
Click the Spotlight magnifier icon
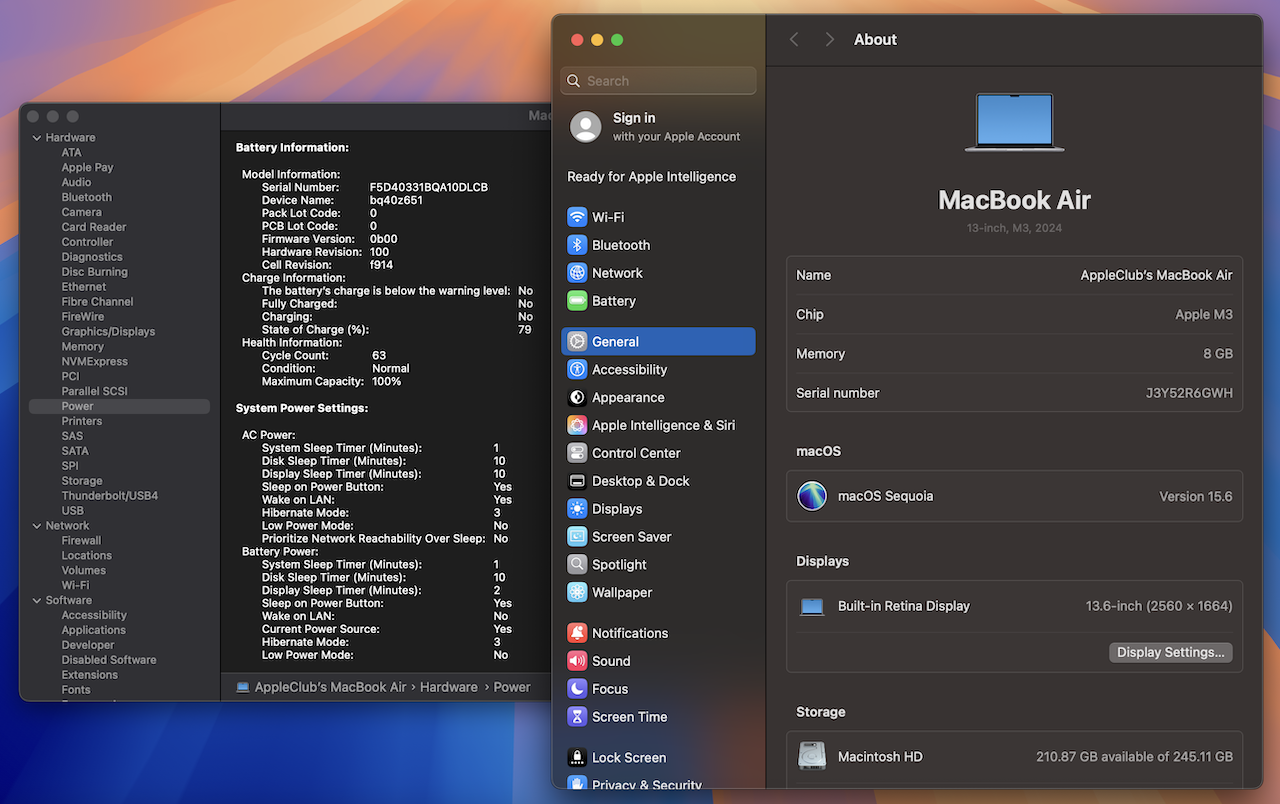(x=577, y=565)
